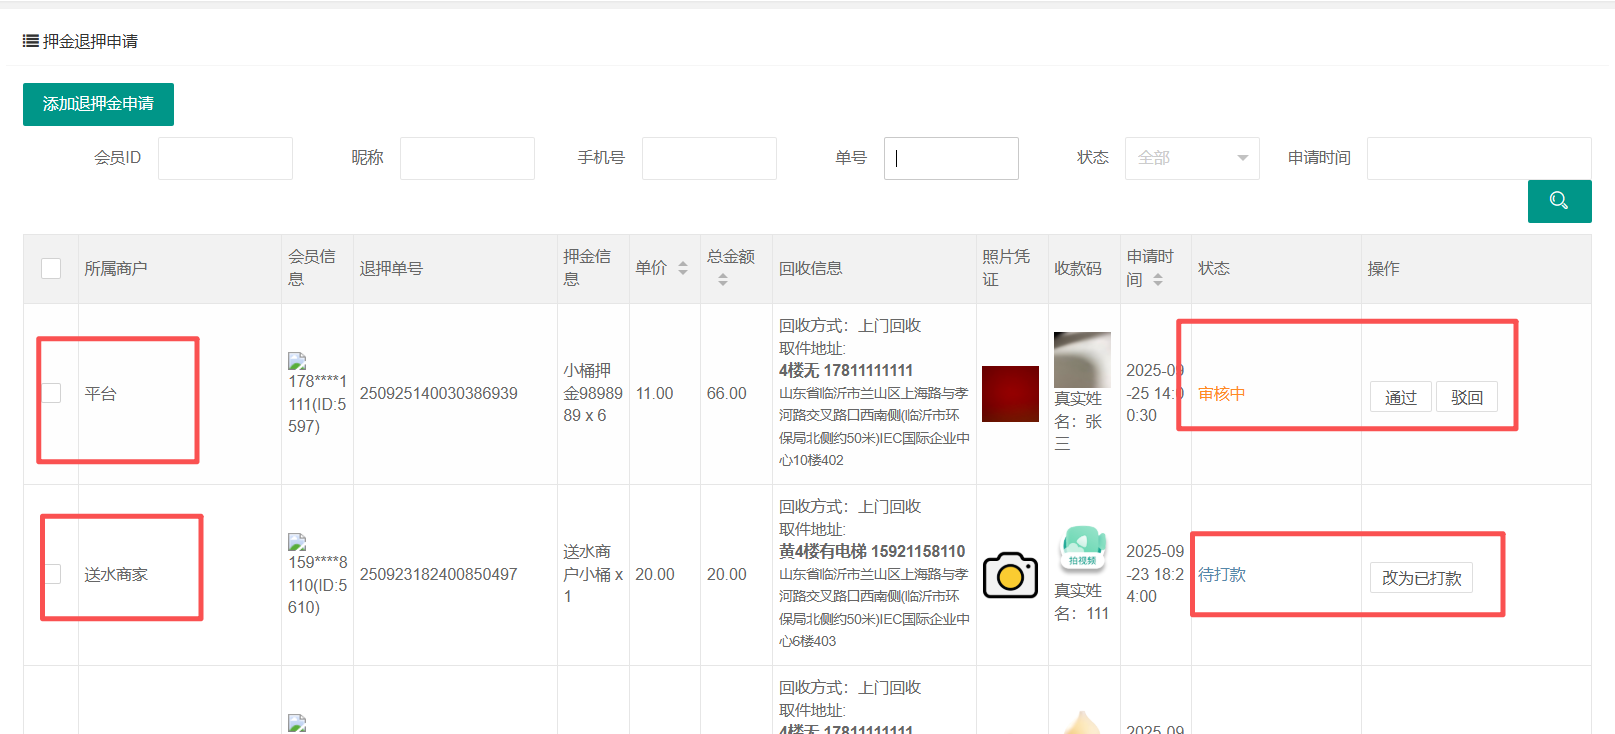Screen dimensions: 1615x734
Task: Focus the 会员ID input field
Action: pyautogui.click(x=225, y=158)
